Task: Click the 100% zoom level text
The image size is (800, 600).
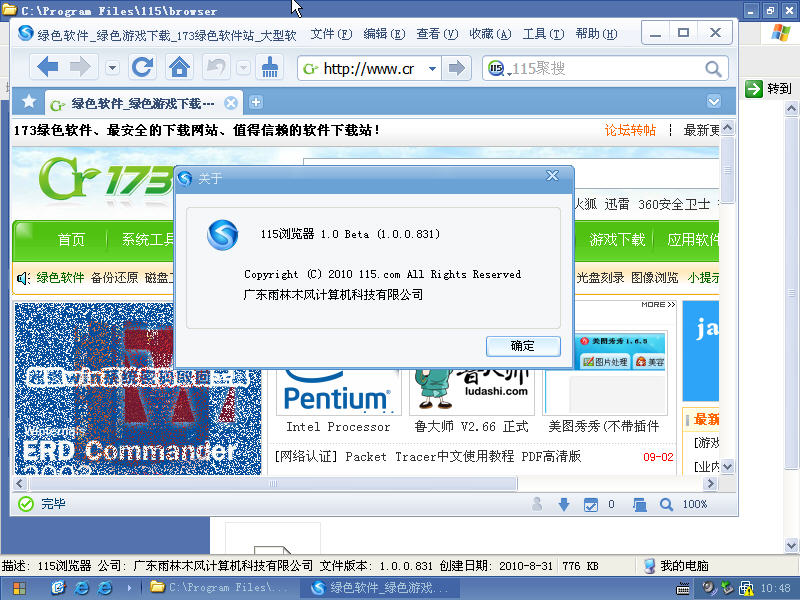Action: point(695,505)
